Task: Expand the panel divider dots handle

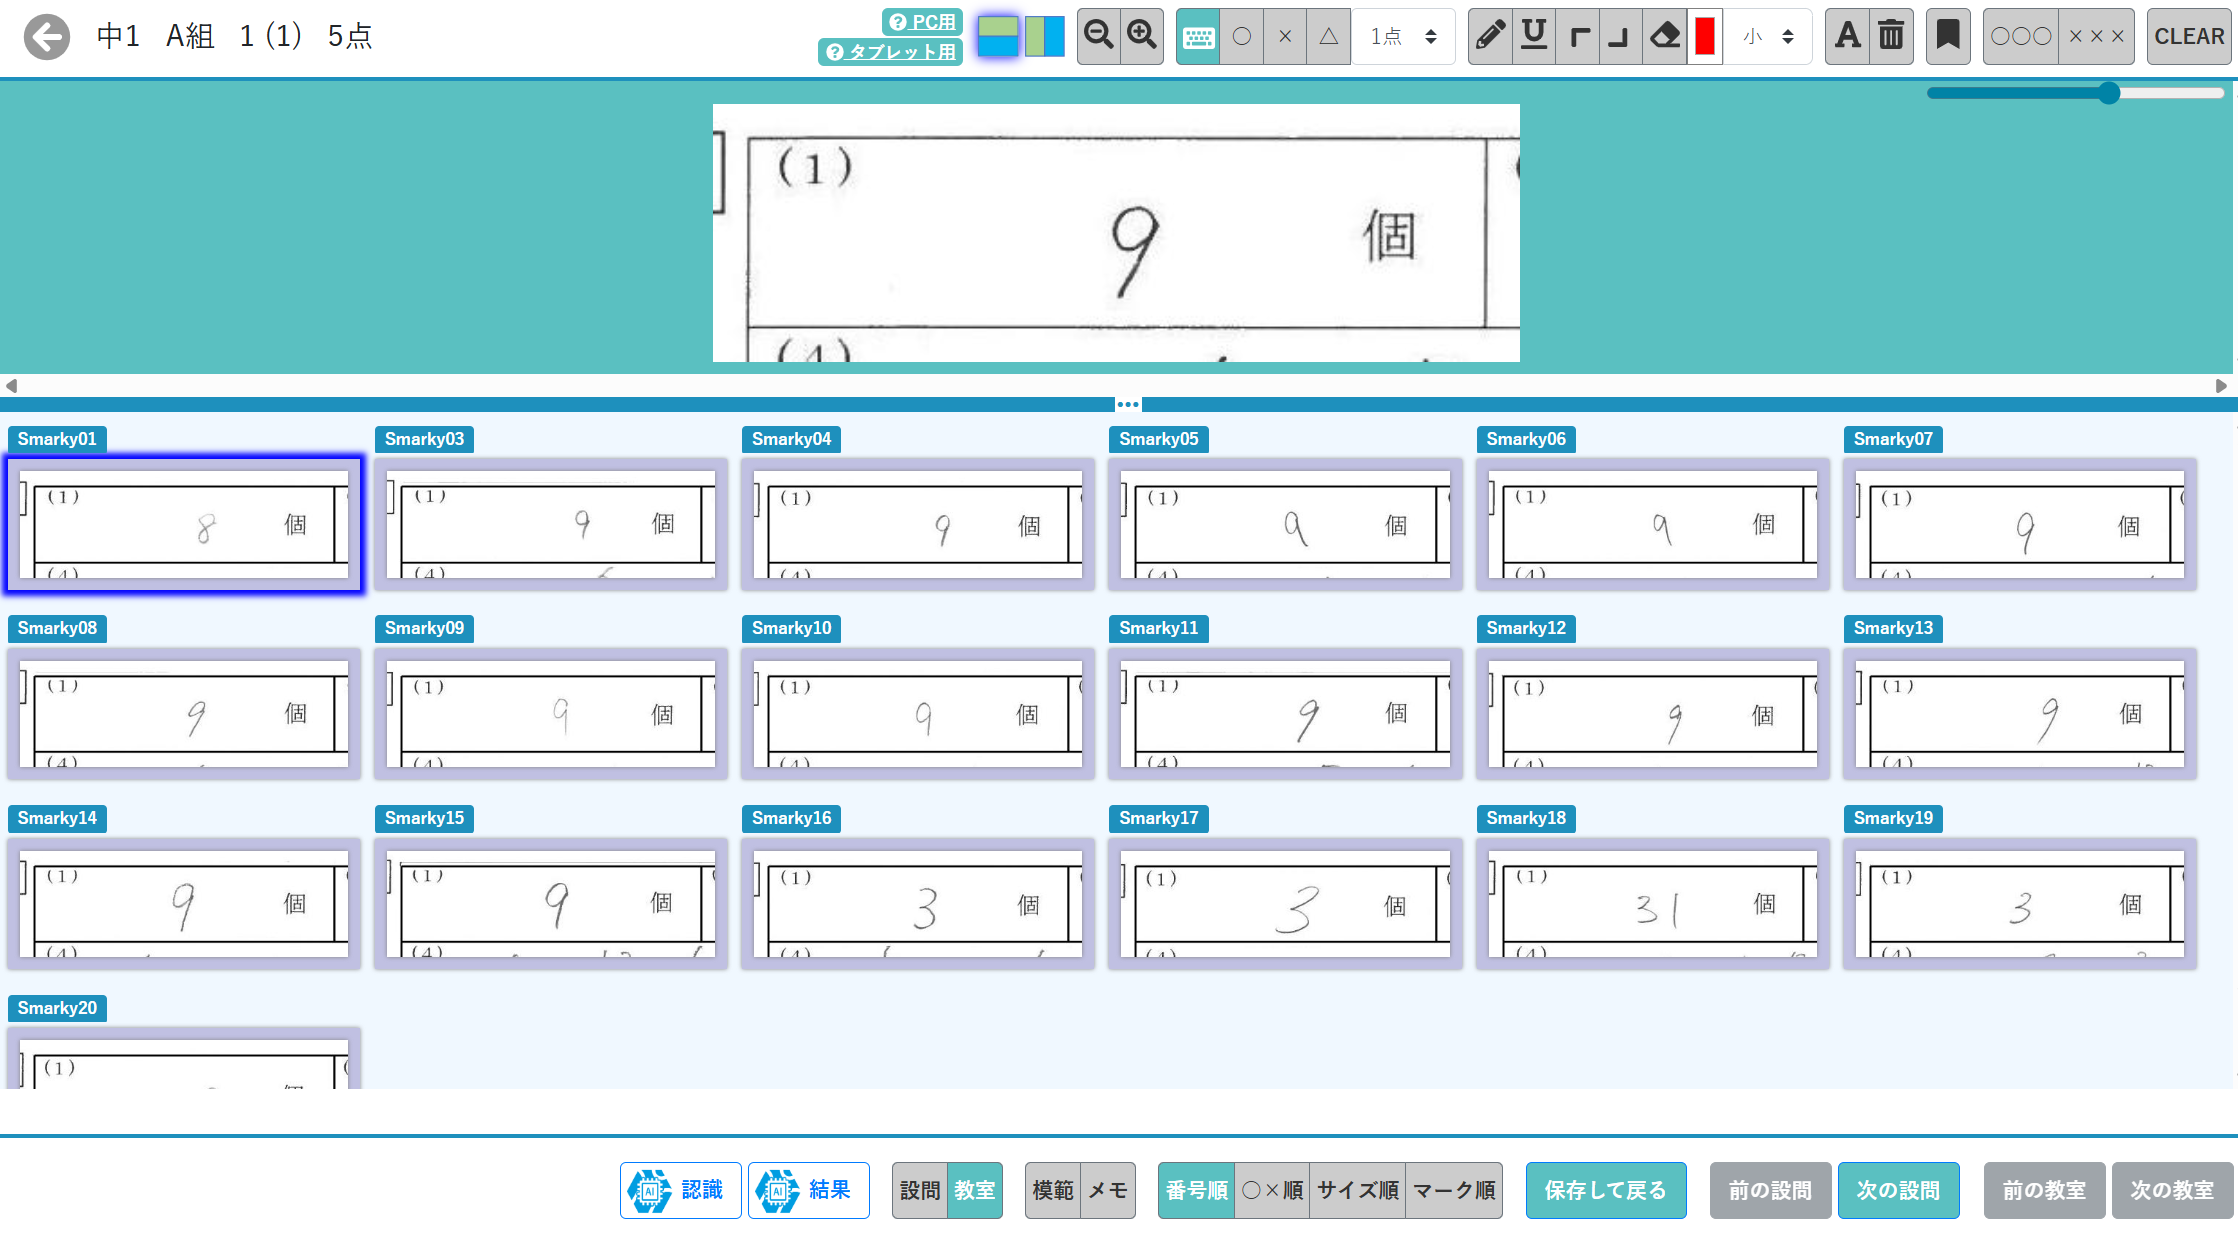Action: 1128,404
